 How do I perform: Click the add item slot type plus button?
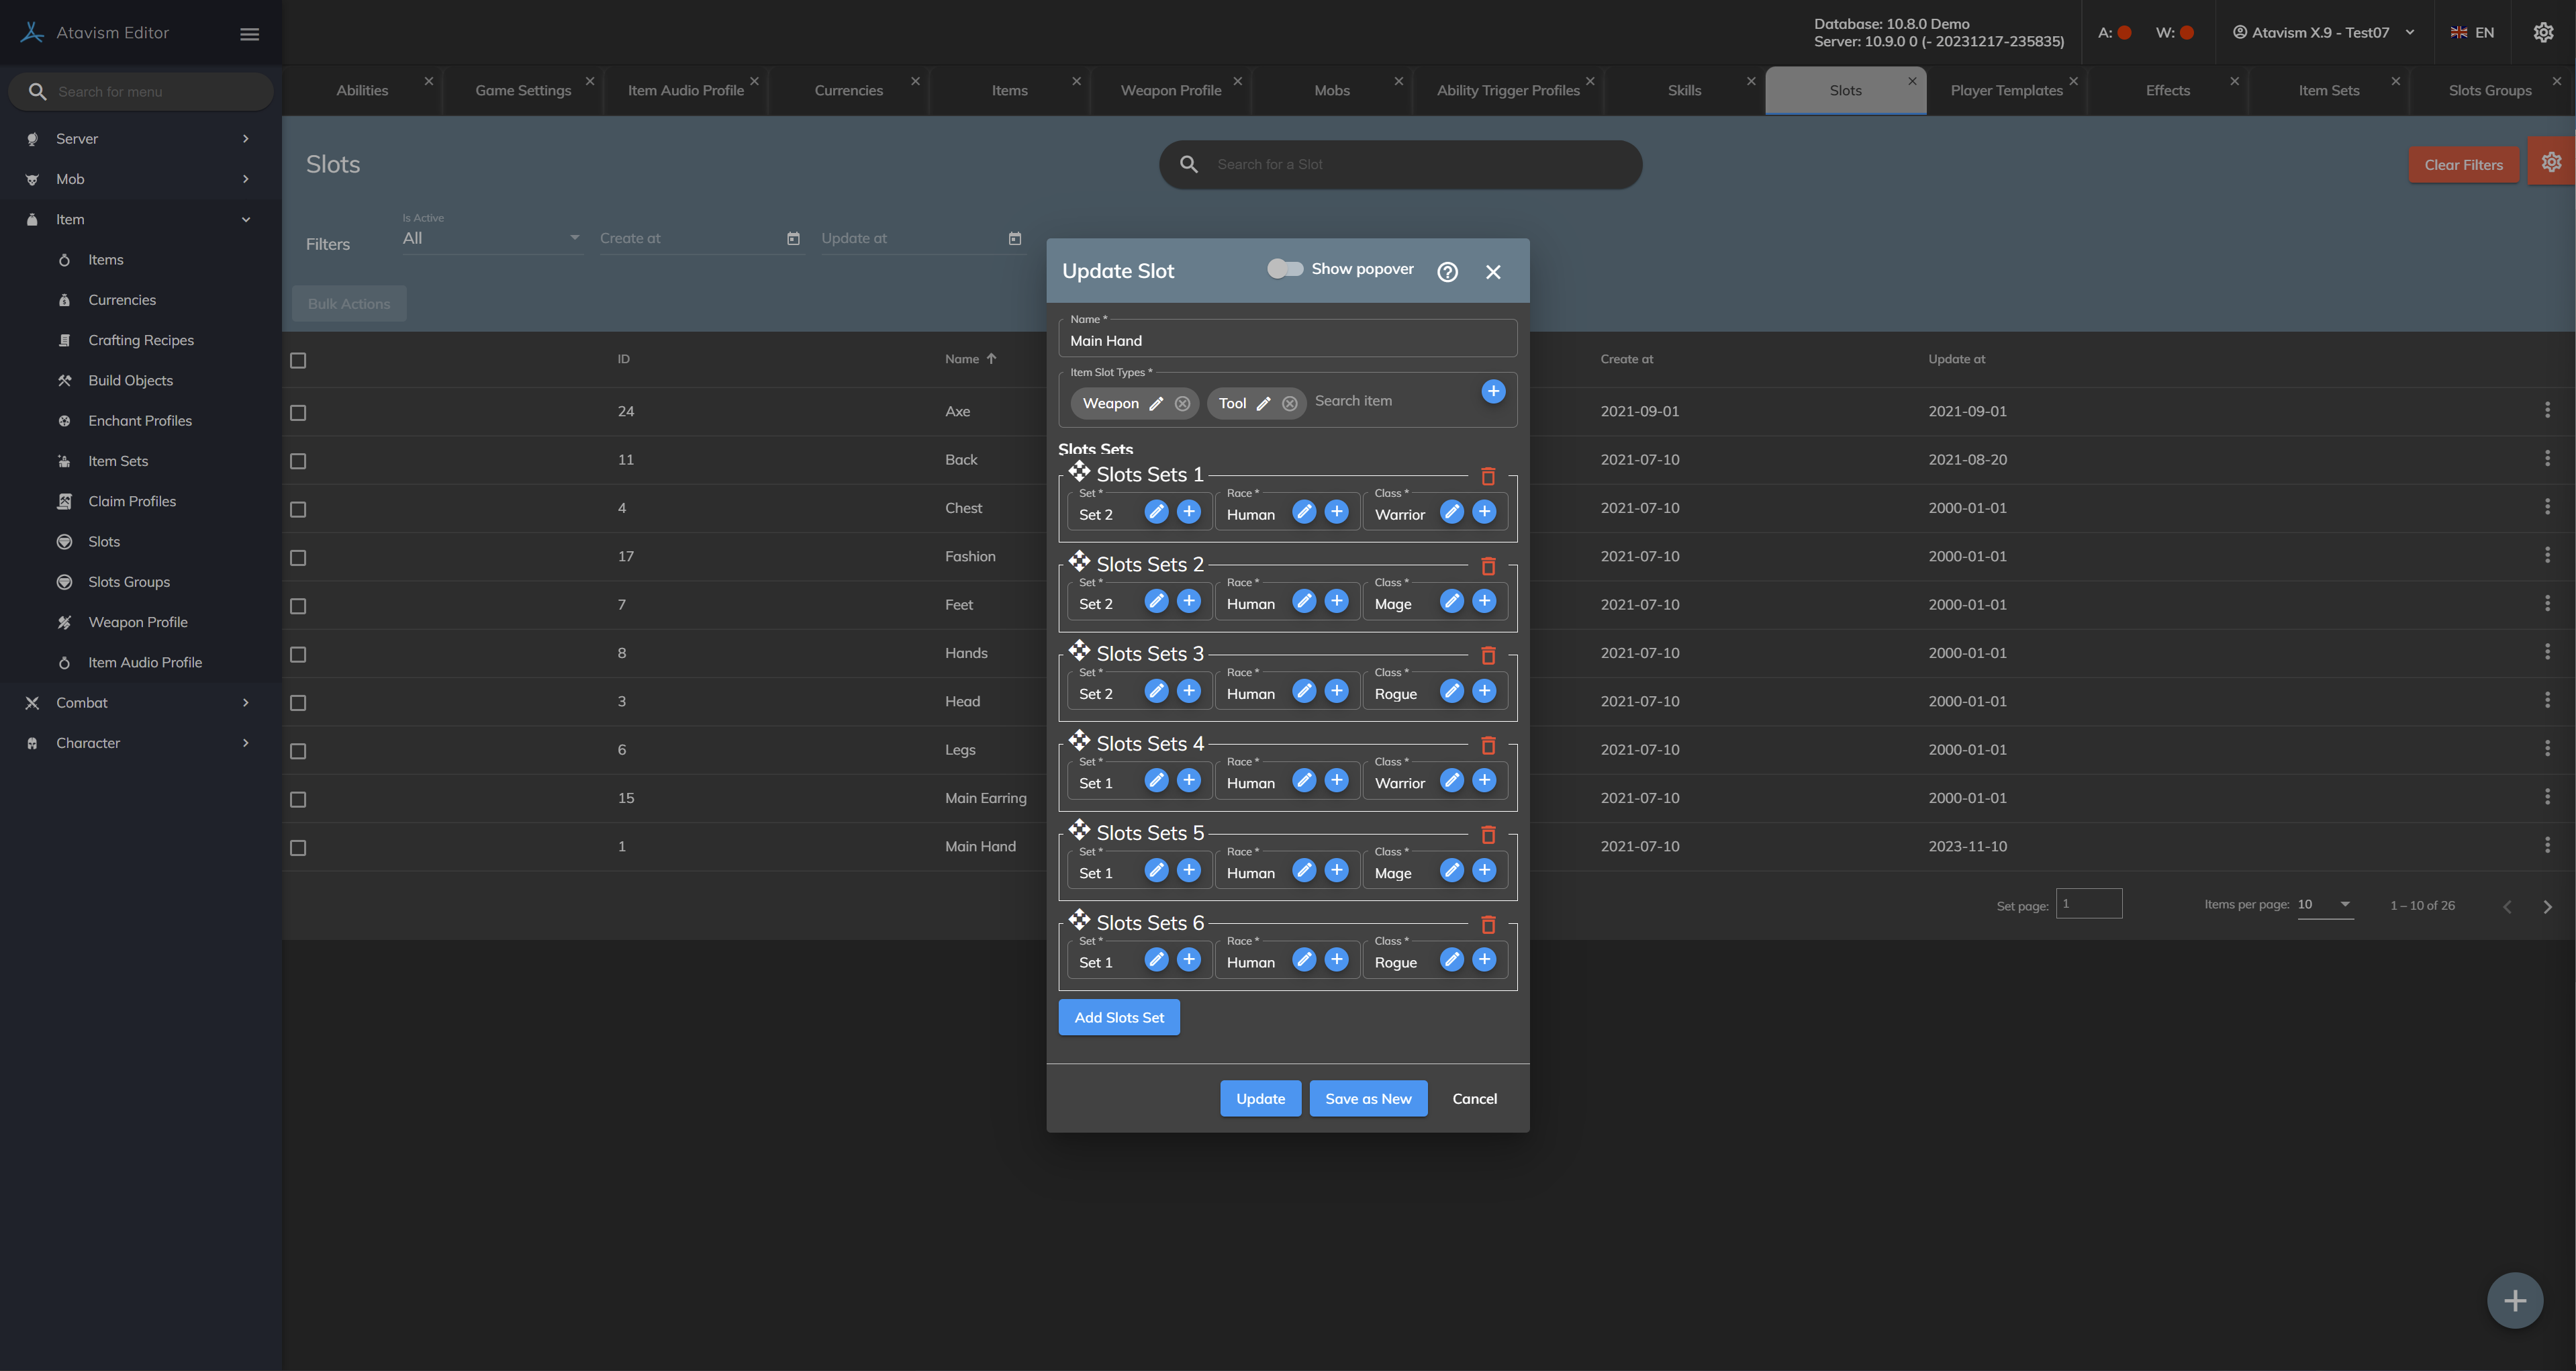(x=1492, y=392)
